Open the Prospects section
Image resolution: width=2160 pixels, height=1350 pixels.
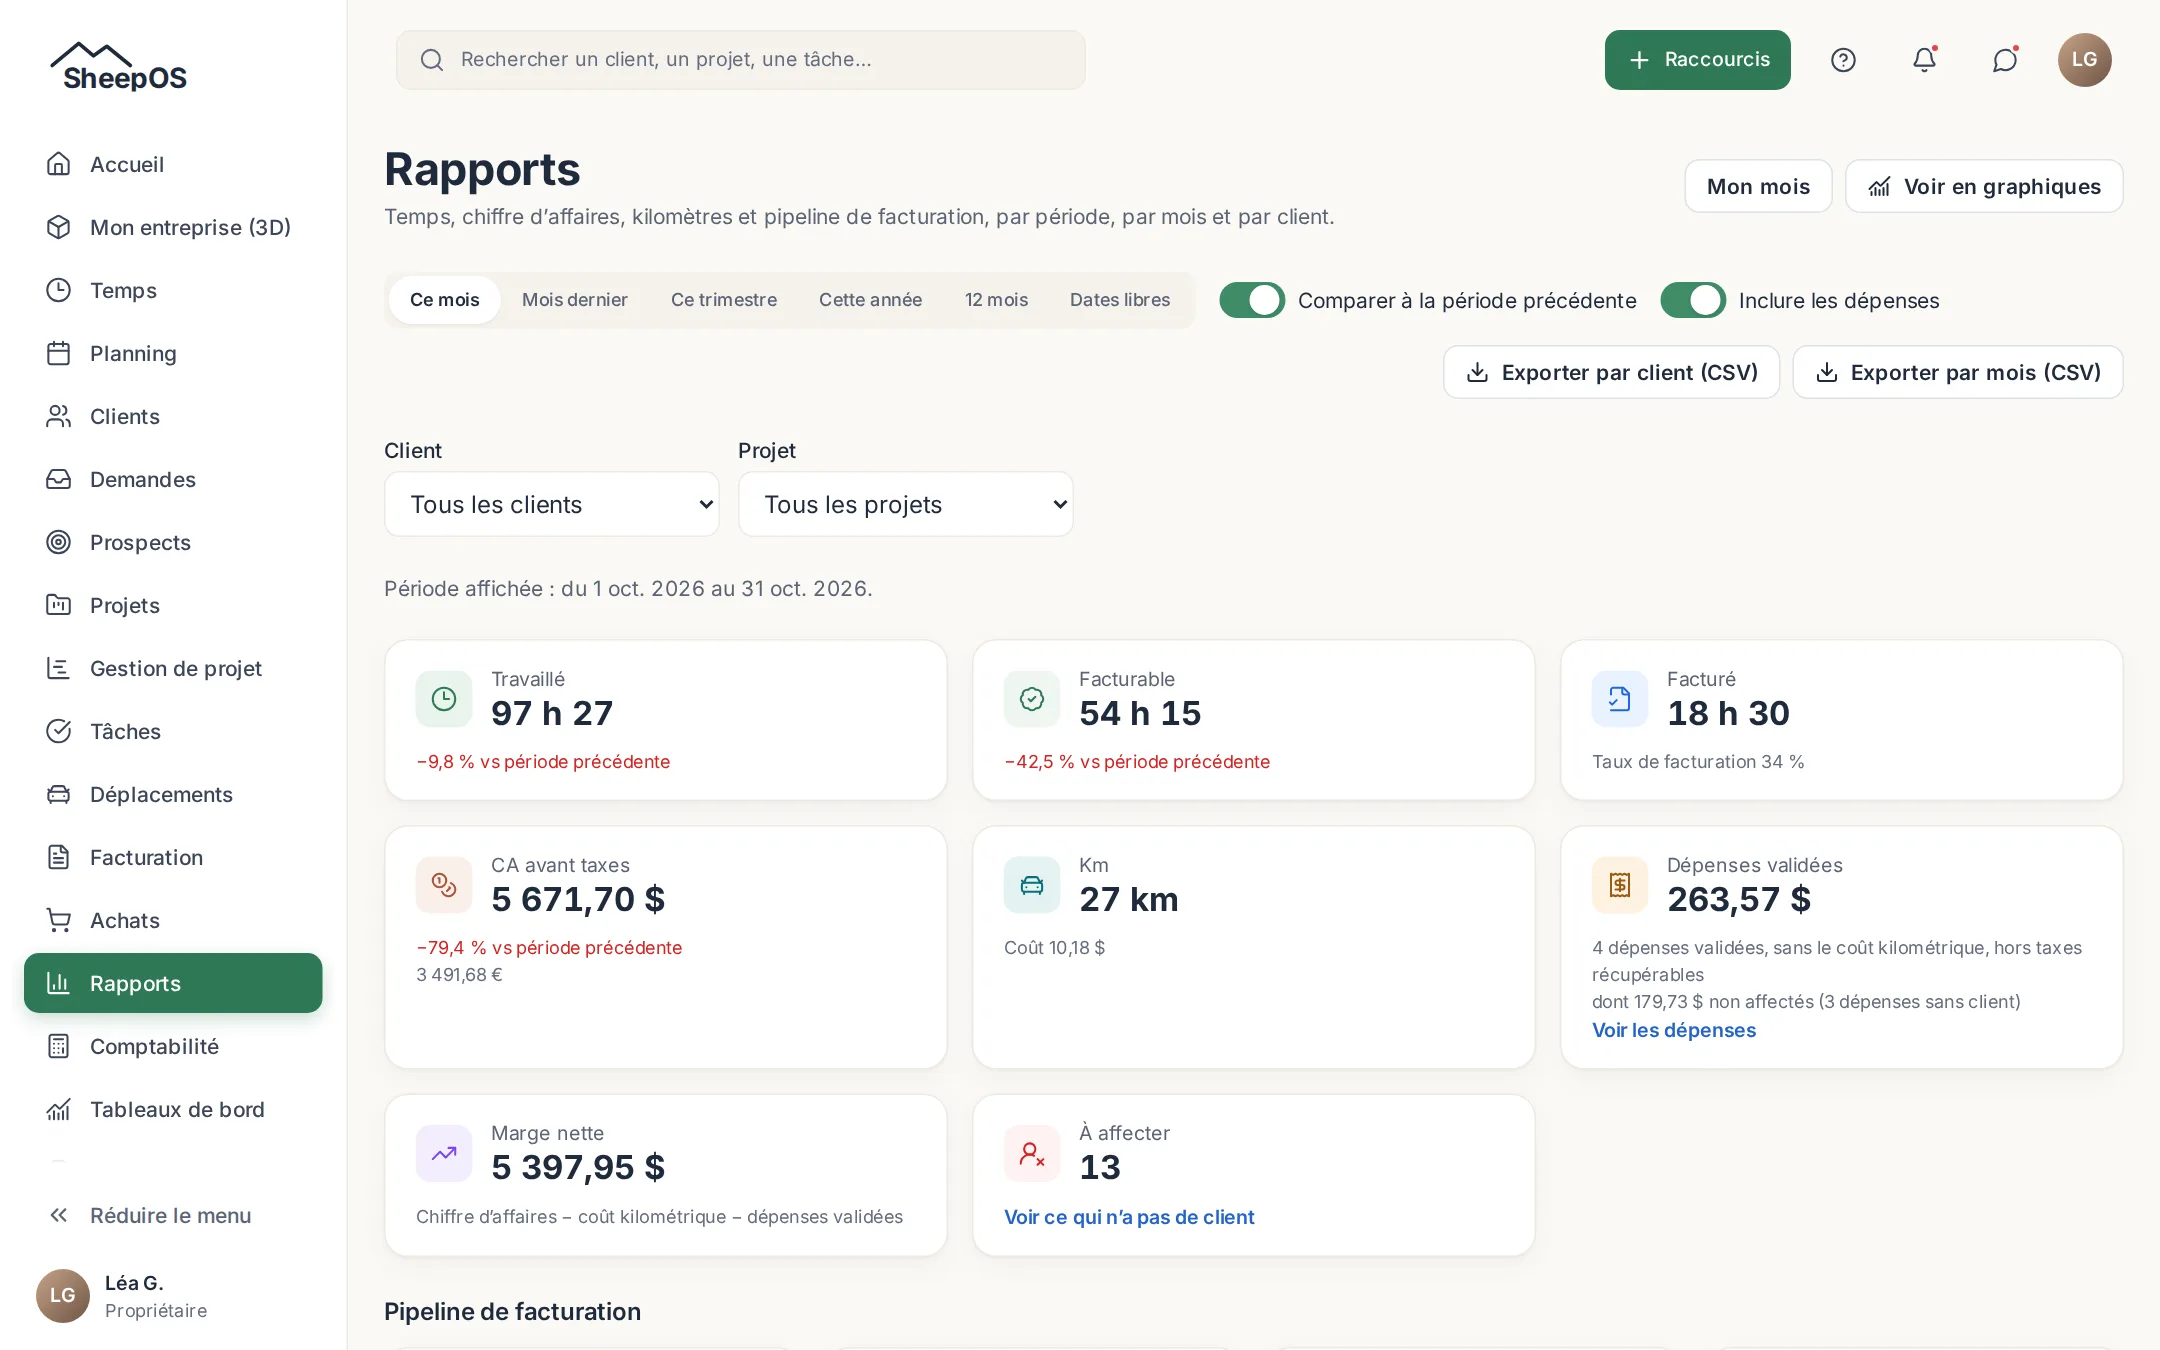pos(173,542)
